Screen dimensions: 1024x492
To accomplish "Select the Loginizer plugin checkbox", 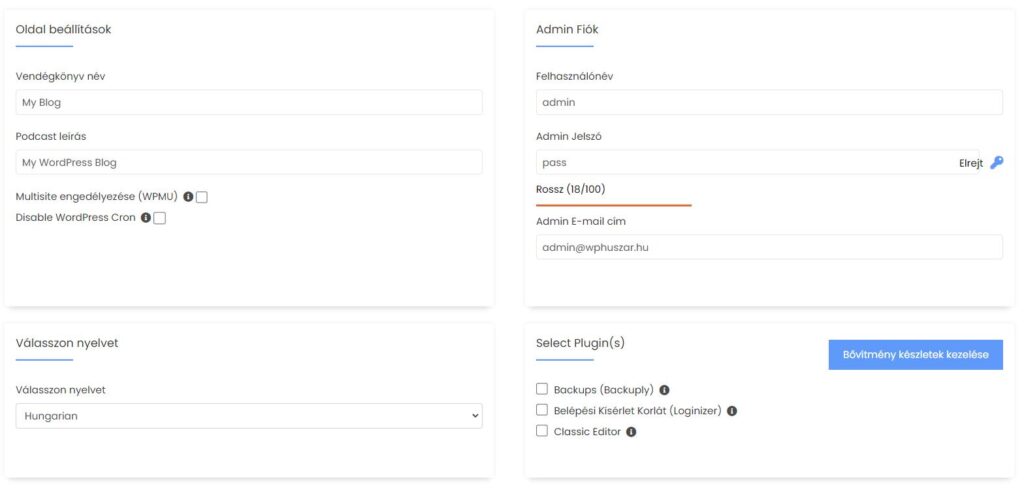I will point(542,410).
